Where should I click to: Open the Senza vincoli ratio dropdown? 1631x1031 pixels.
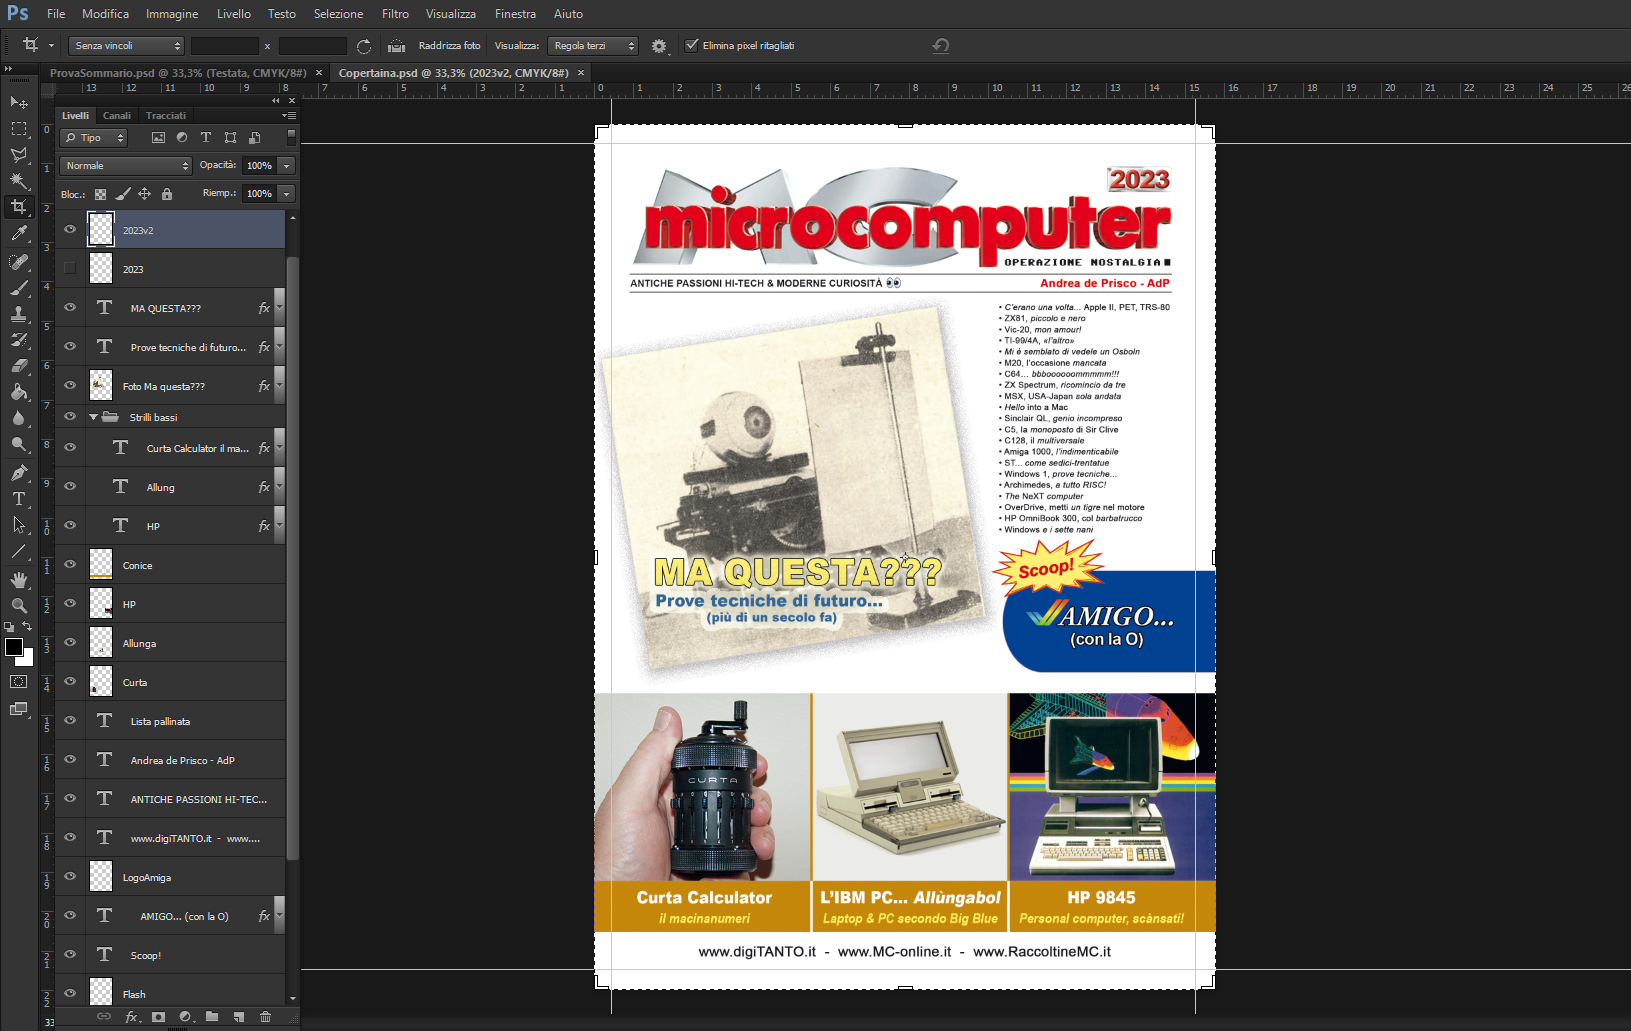tap(126, 46)
